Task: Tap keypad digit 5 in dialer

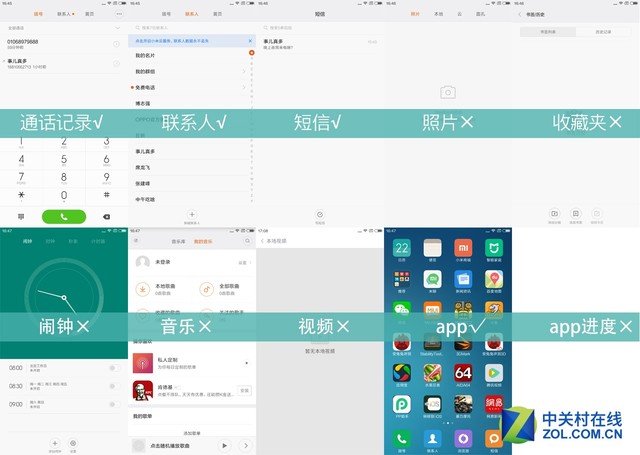Action: point(64,160)
